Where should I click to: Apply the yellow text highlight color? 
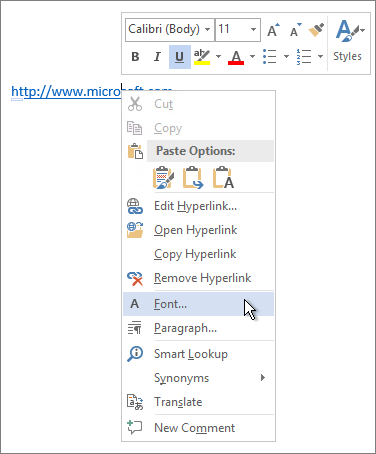(x=202, y=57)
